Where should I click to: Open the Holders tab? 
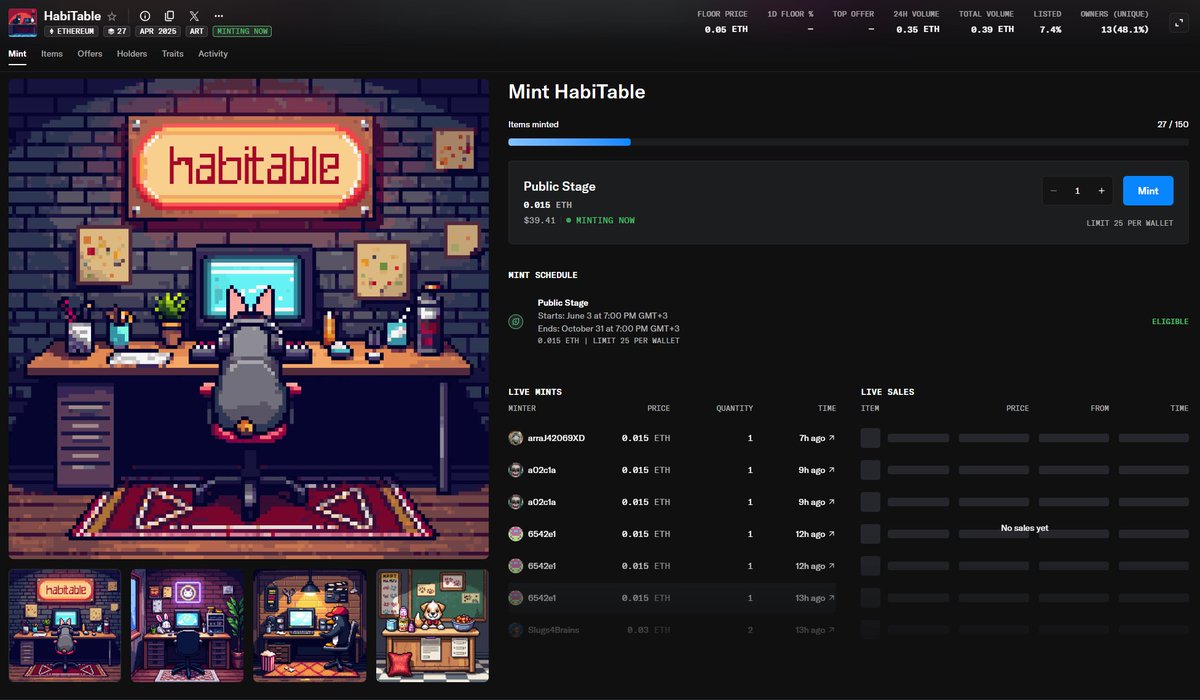click(132, 54)
